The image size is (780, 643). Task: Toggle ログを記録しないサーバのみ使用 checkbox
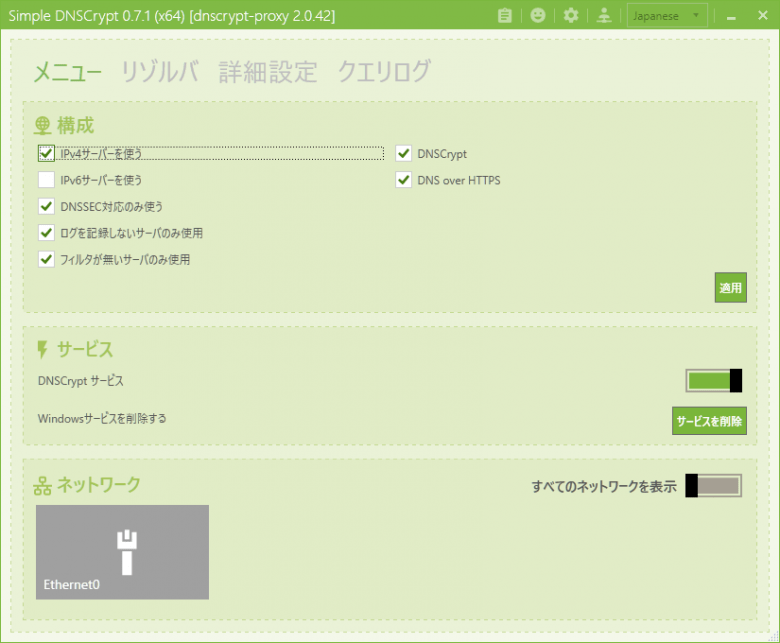click(x=46, y=232)
